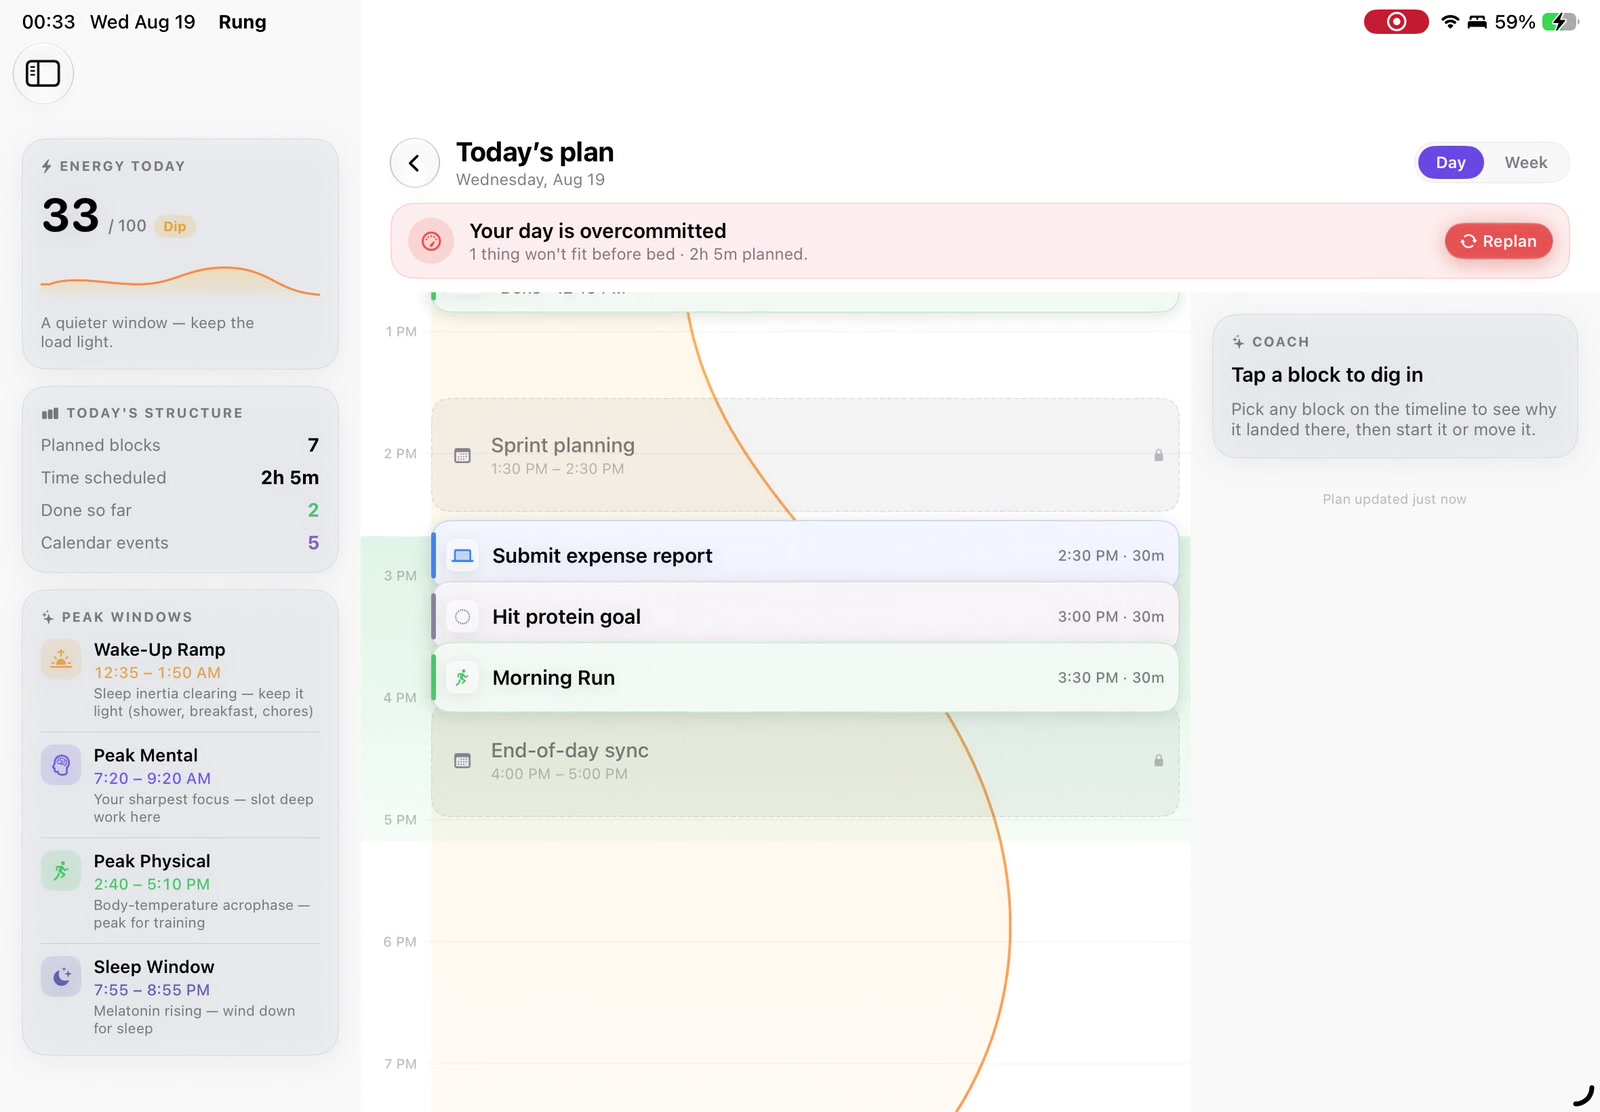Select the Peak Mental window
The width and height of the screenshot is (1600, 1112).
[x=180, y=786]
